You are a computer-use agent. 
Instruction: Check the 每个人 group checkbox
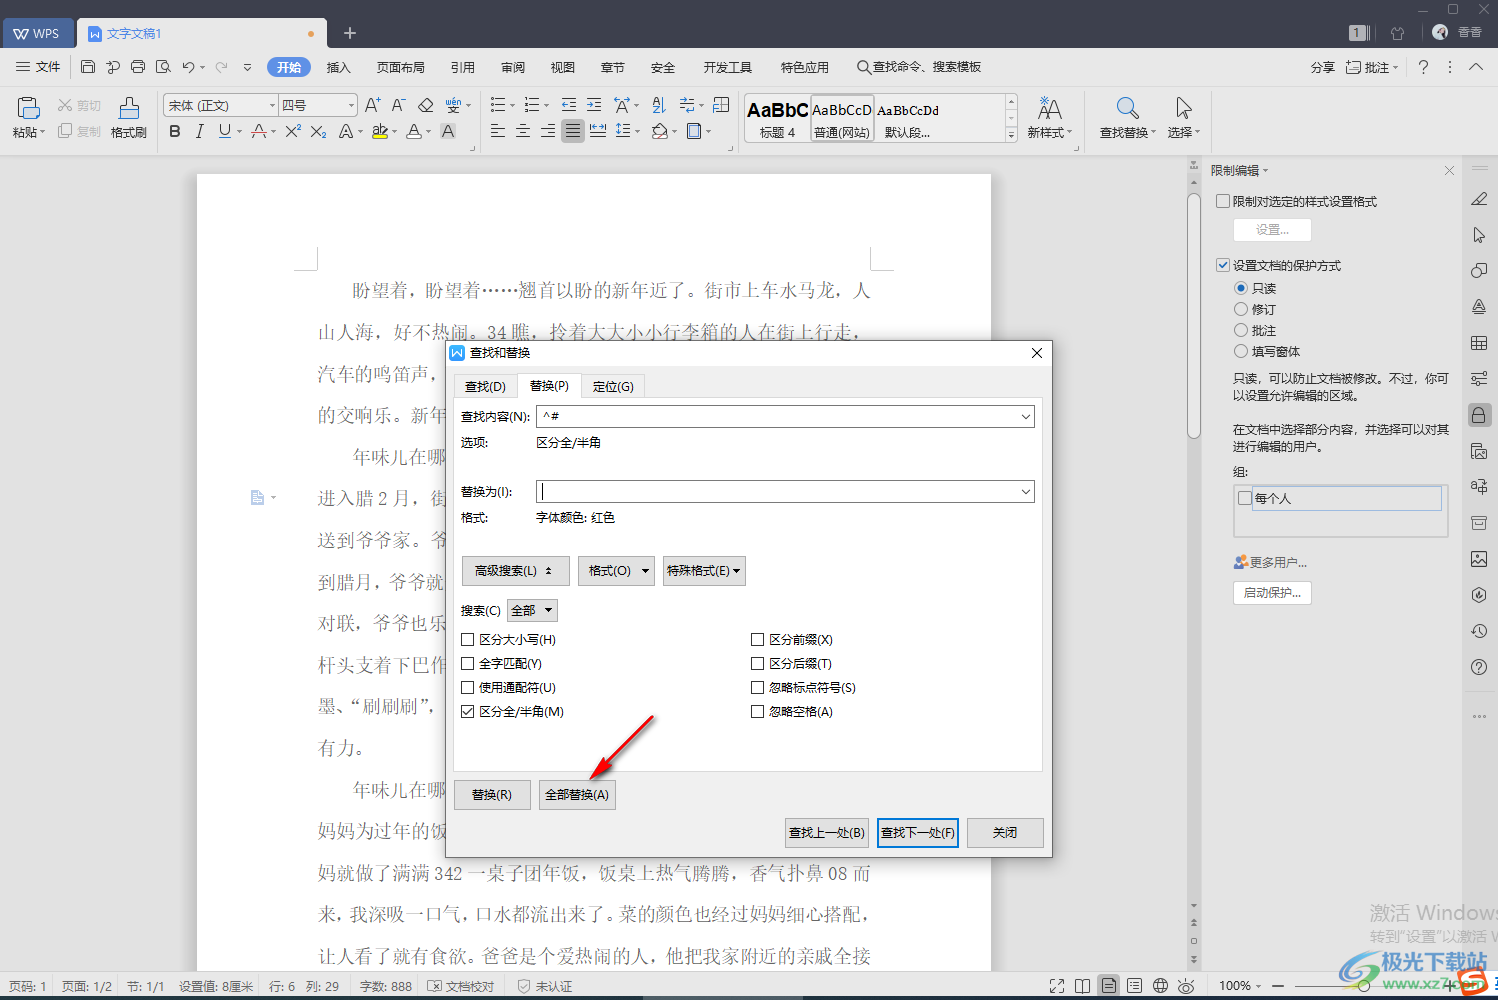coord(1245,498)
